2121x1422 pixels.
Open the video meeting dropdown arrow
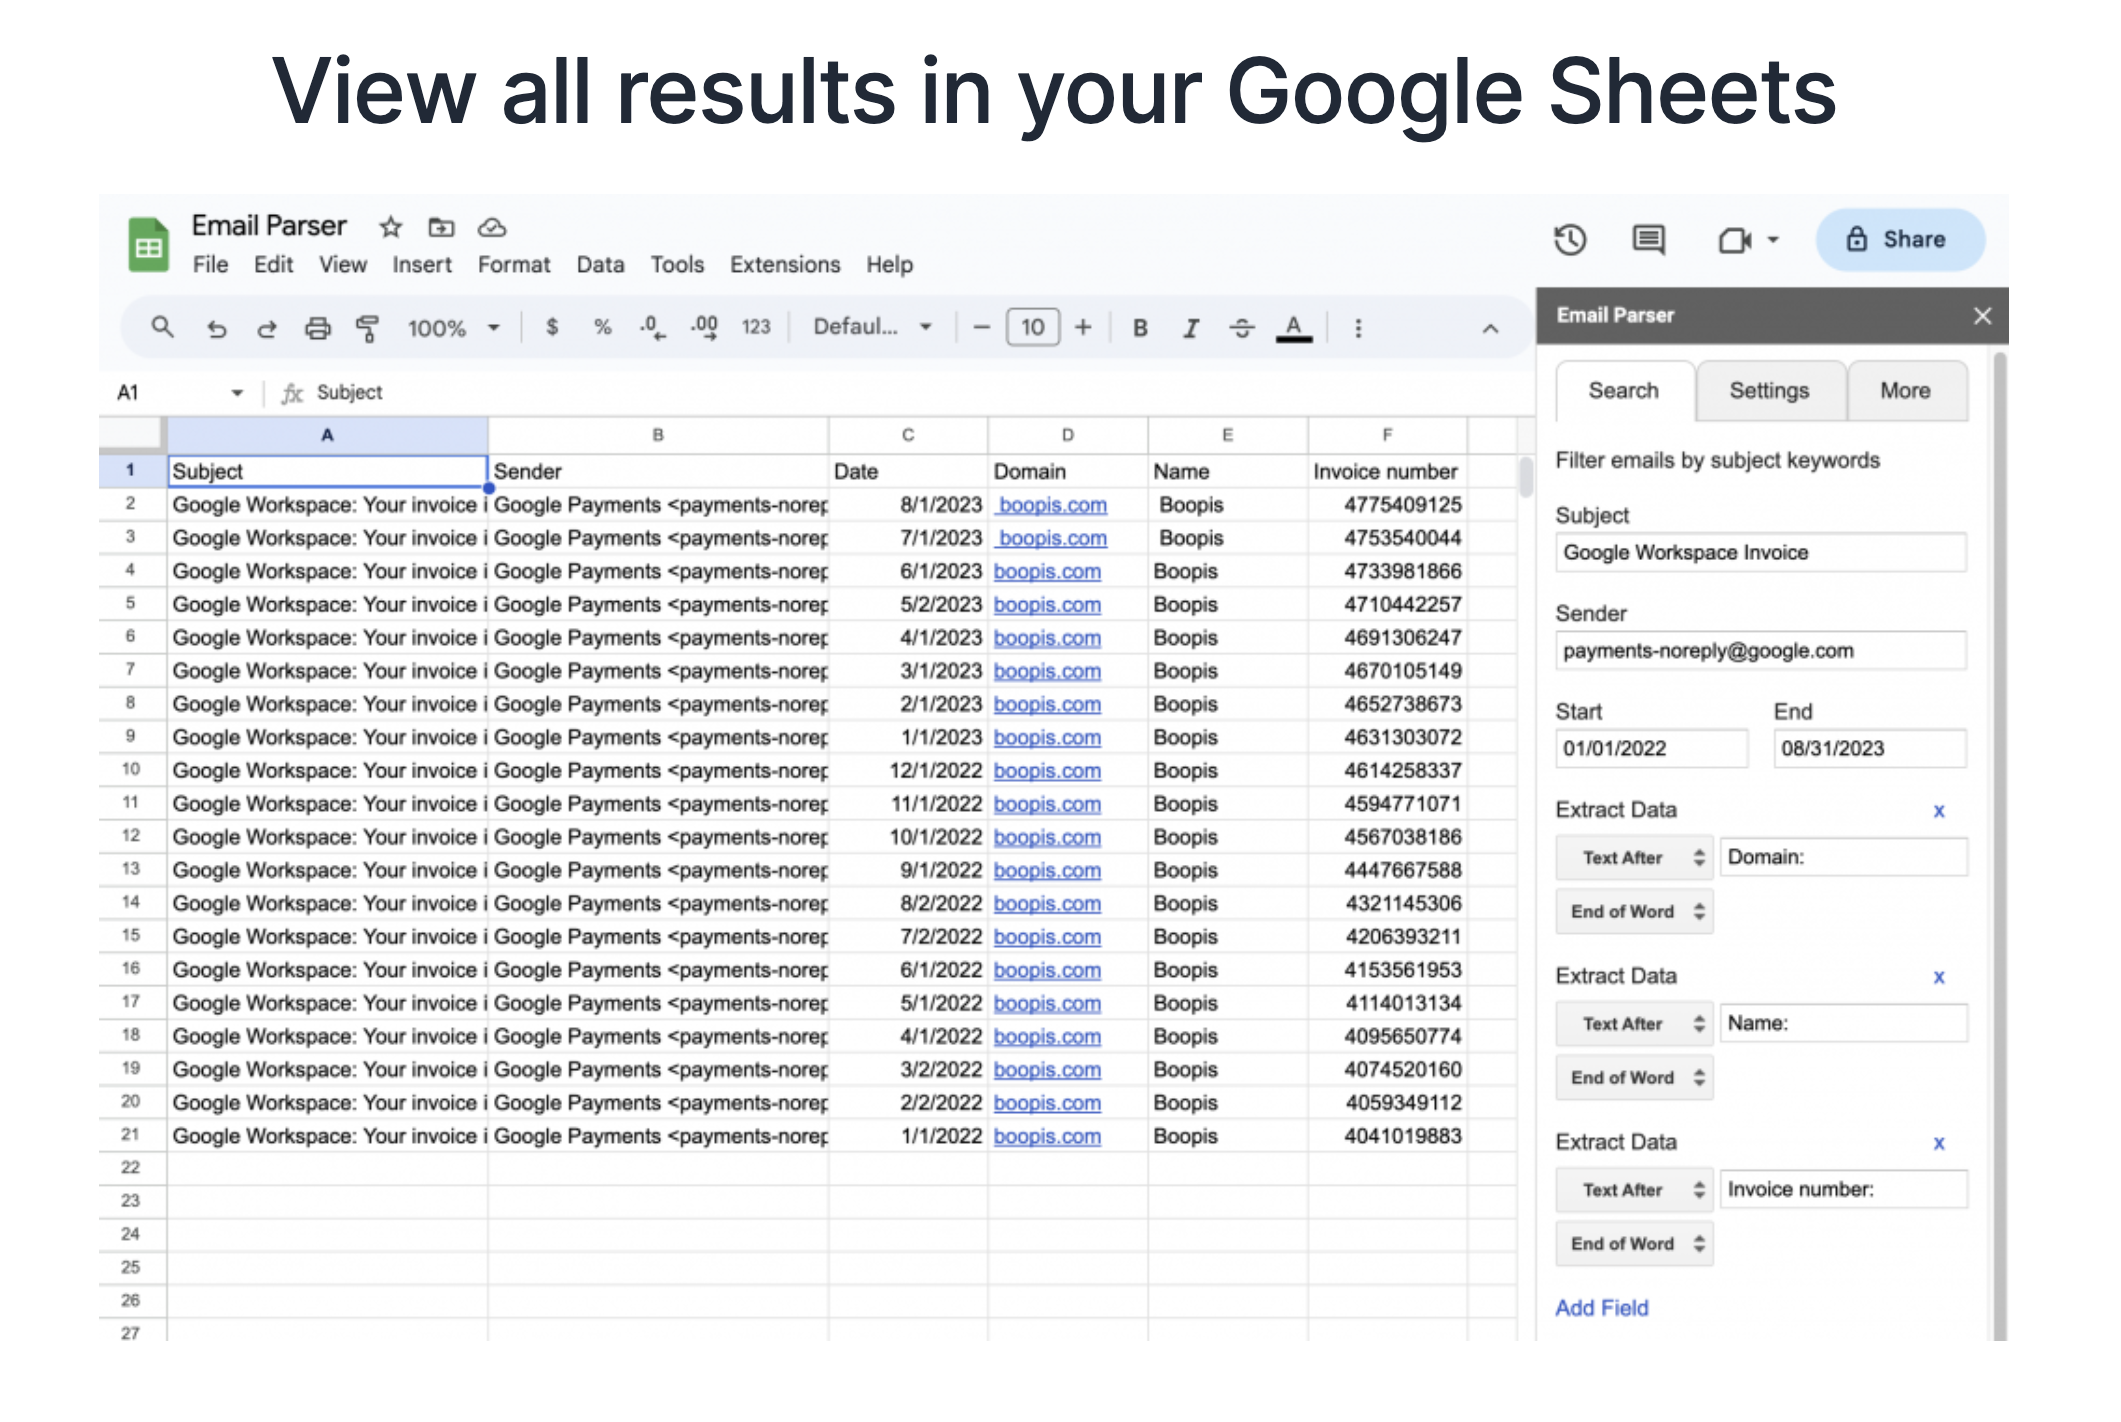click(x=1773, y=240)
